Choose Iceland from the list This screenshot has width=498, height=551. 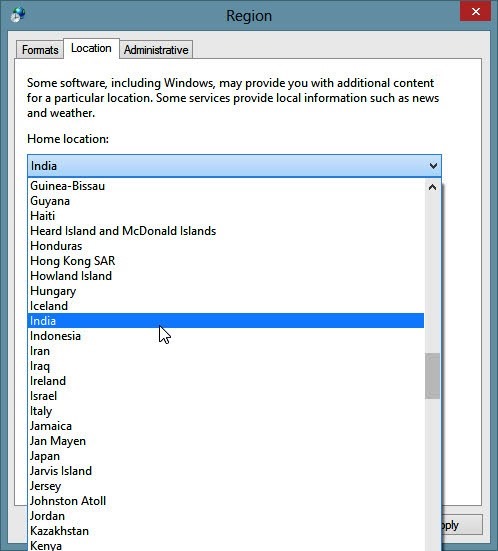click(226, 306)
